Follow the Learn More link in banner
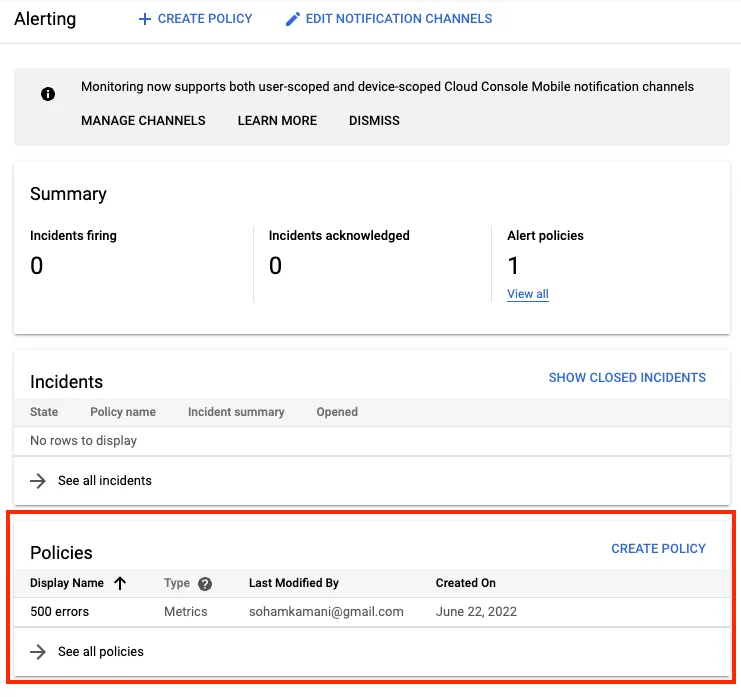This screenshot has width=741, height=697. click(277, 121)
